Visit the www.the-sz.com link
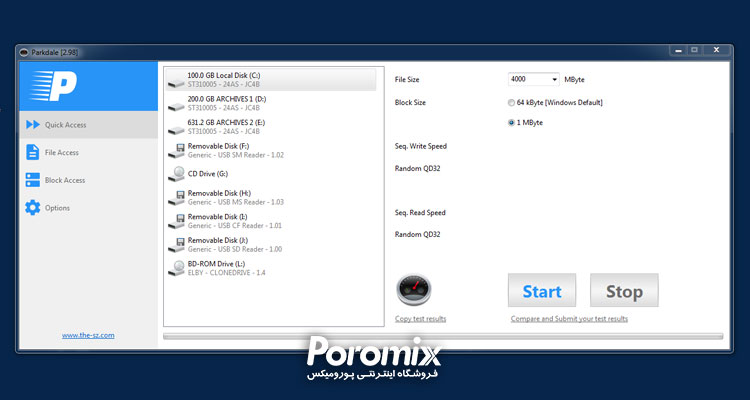Viewport: 750px width, 400px height. click(88, 335)
